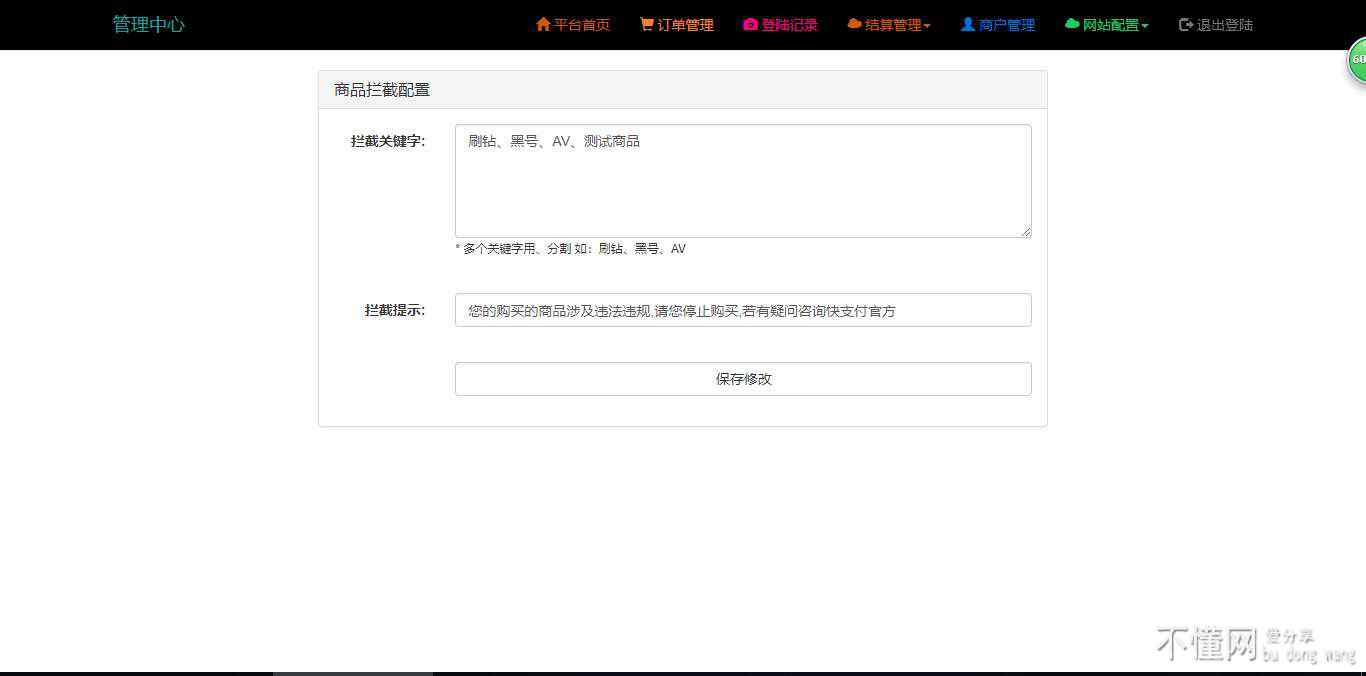Click the shopping cart icon for 订单管理
Image resolution: width=1366 pixels, height=676 pixels.
click(647, 24)
